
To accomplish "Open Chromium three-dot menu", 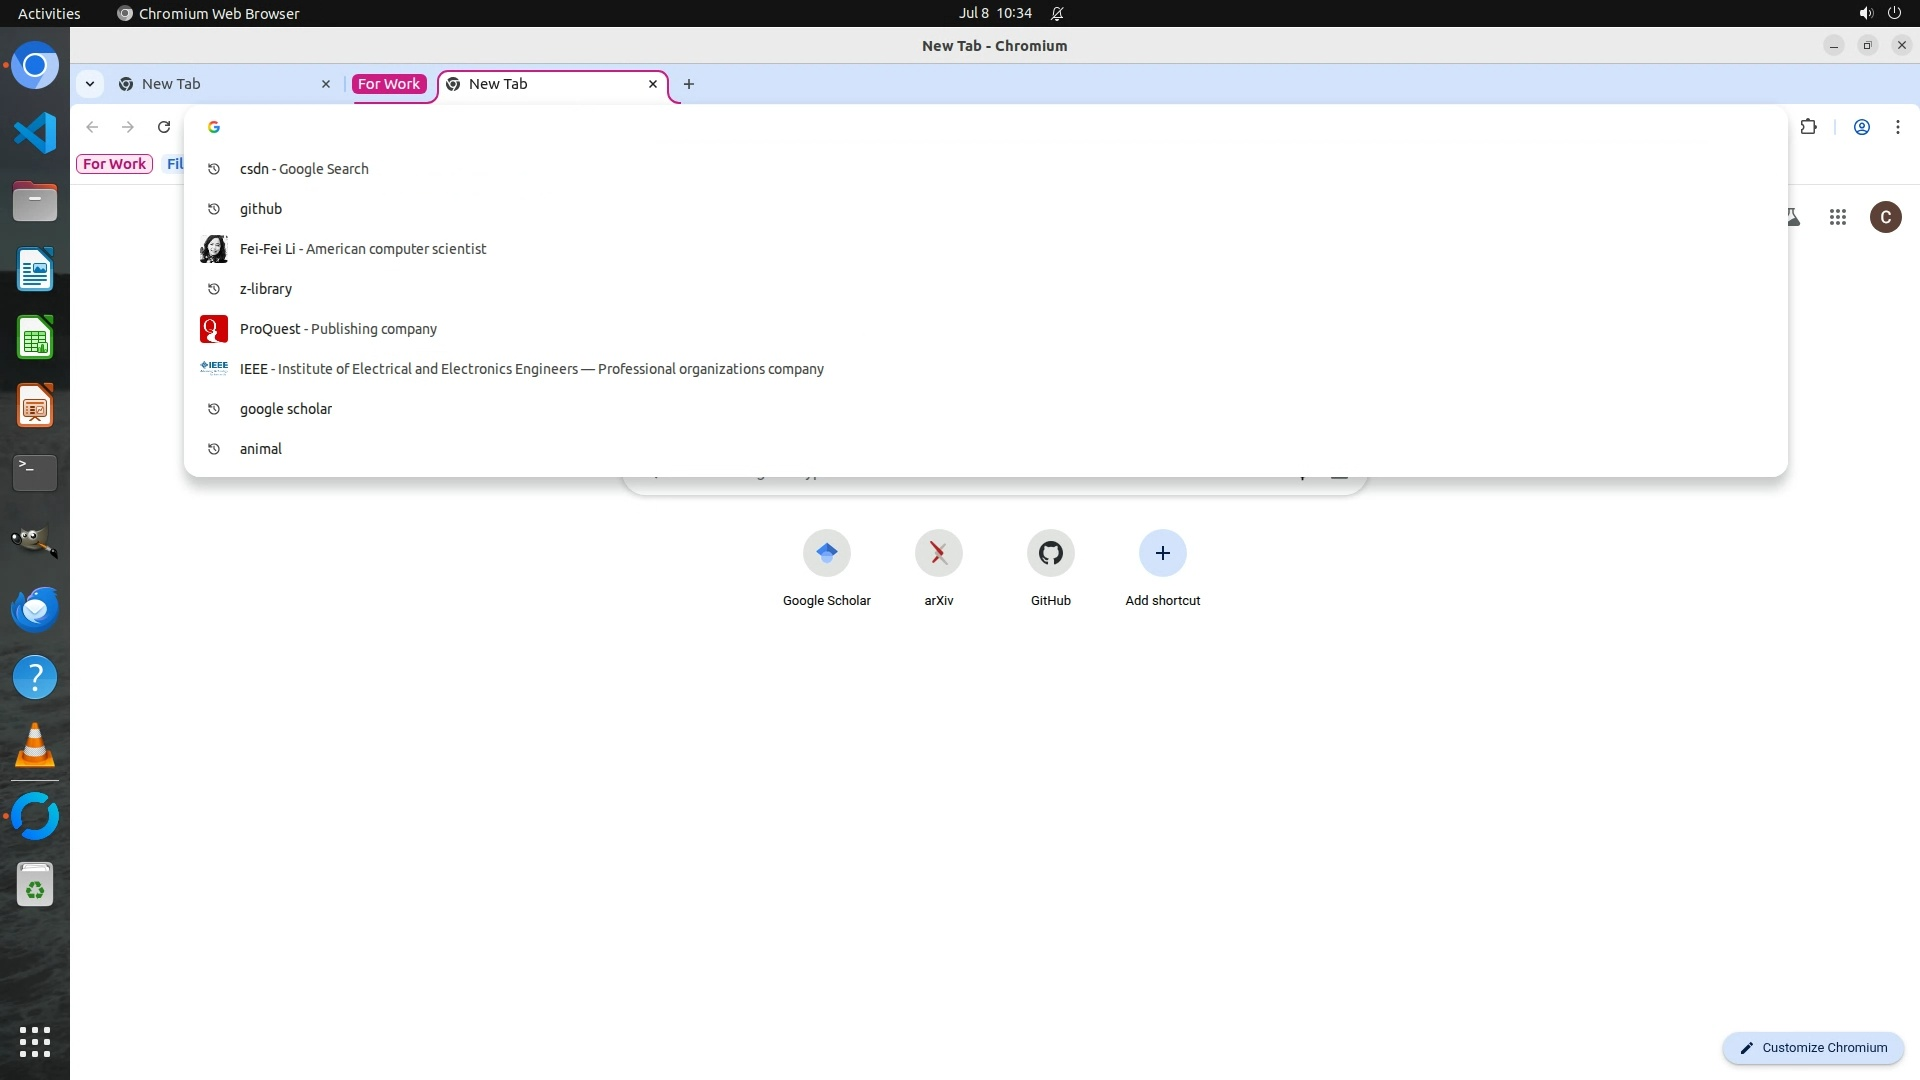I will tap(1897, 127).
